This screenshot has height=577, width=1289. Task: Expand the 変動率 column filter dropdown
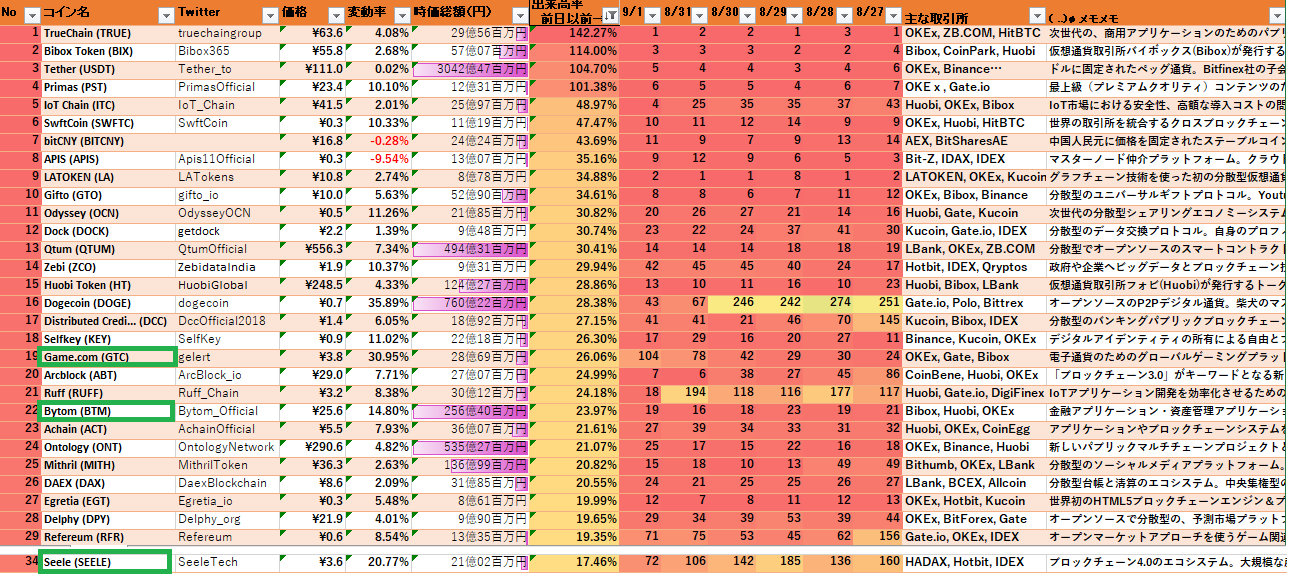(x=400, y=15)
